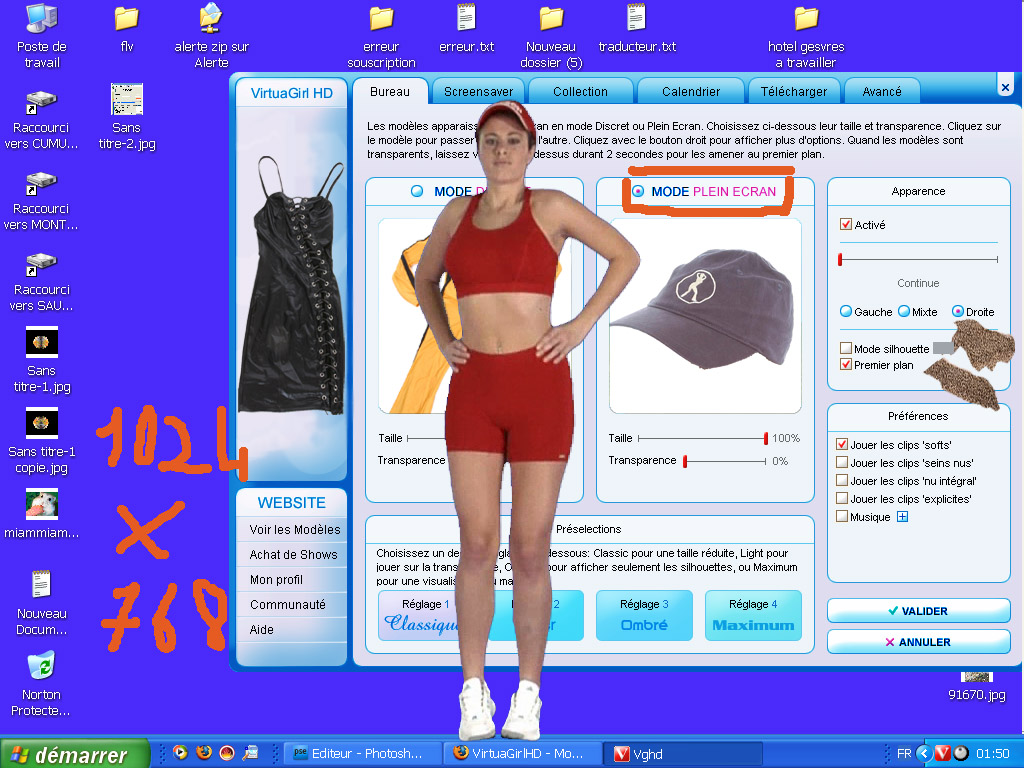Go to the Calendrier tab
The image size is (1024, 768).
coord(691,91)
